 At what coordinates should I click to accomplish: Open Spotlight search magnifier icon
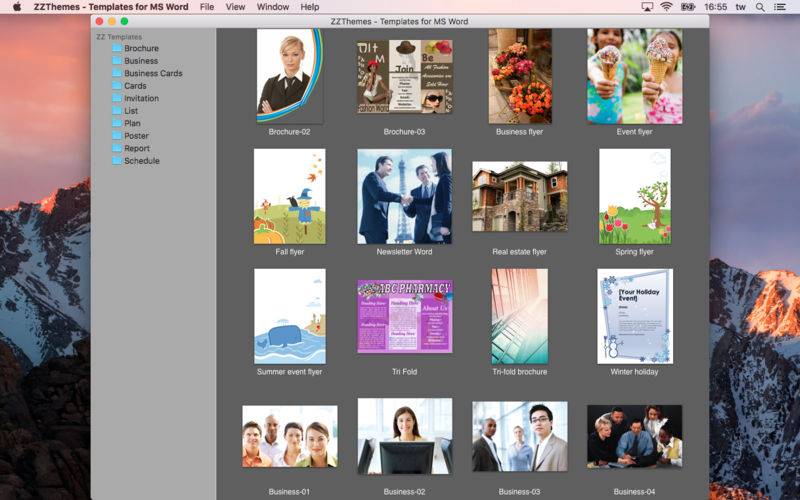(x=760, y=7)
